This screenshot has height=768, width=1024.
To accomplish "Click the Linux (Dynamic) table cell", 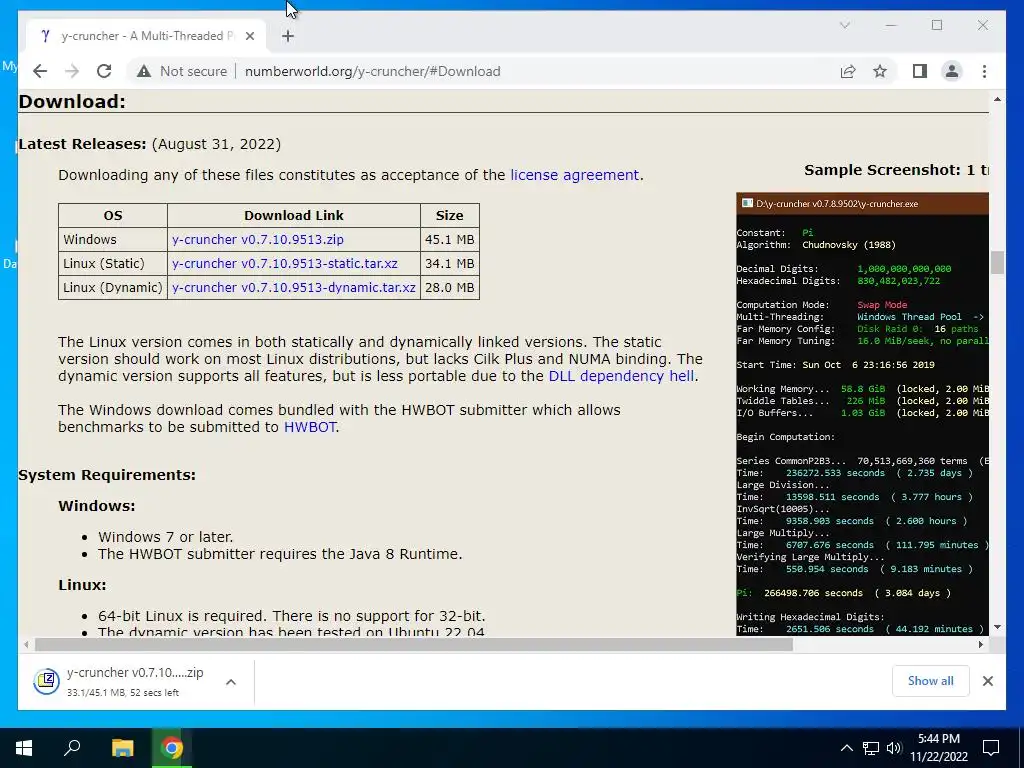I will click(113, 288).
